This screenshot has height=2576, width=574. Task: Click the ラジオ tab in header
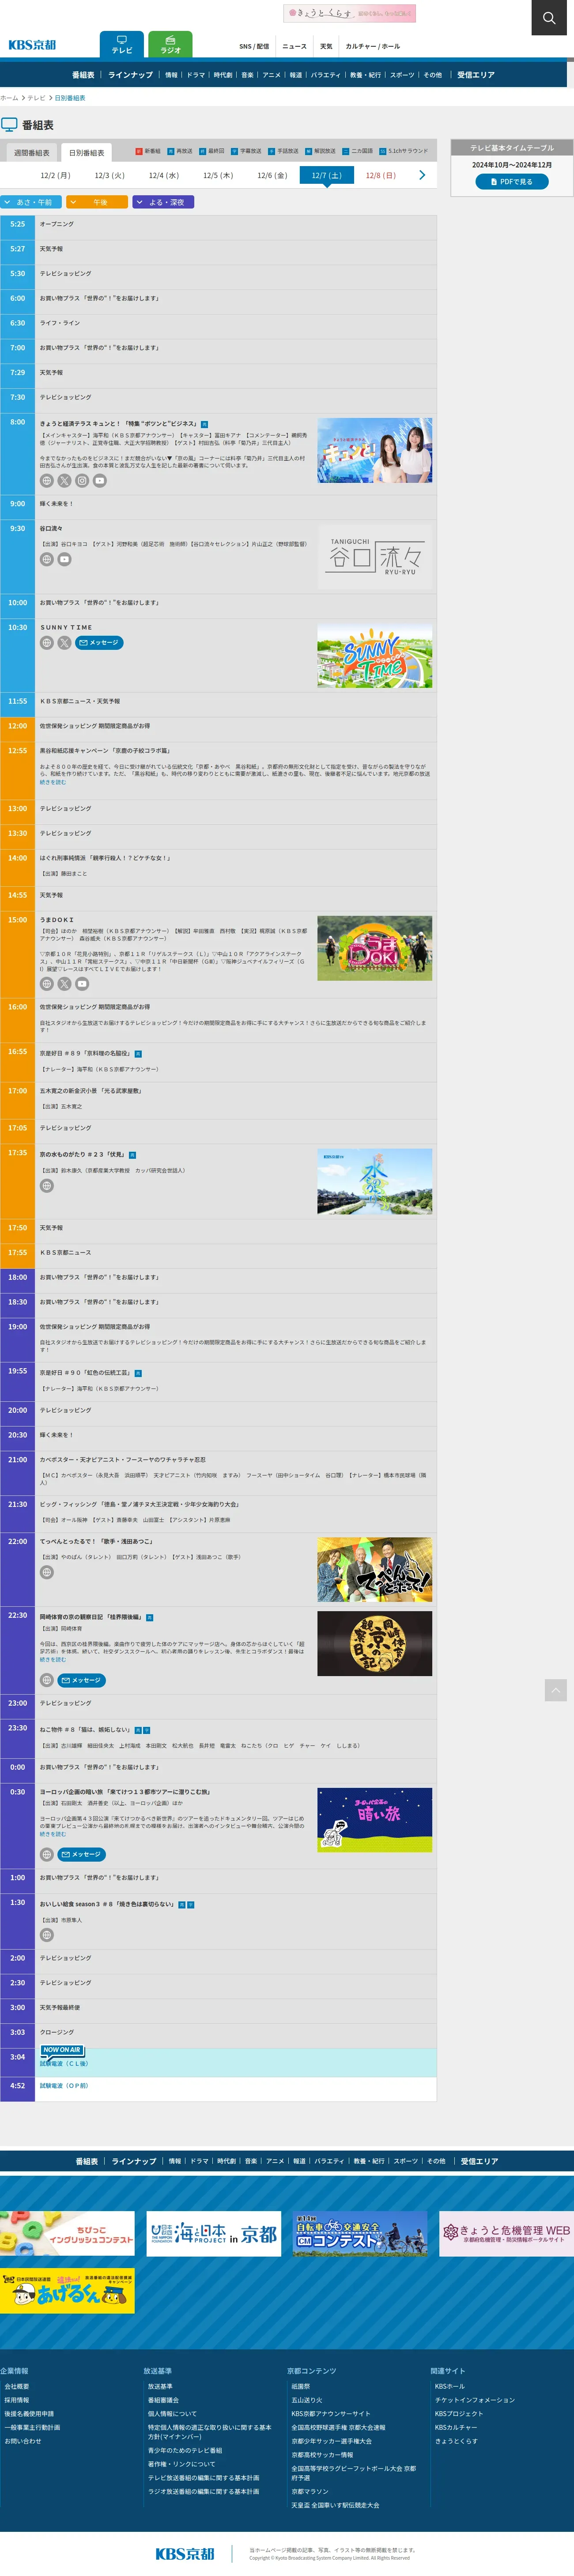[171, 44]
